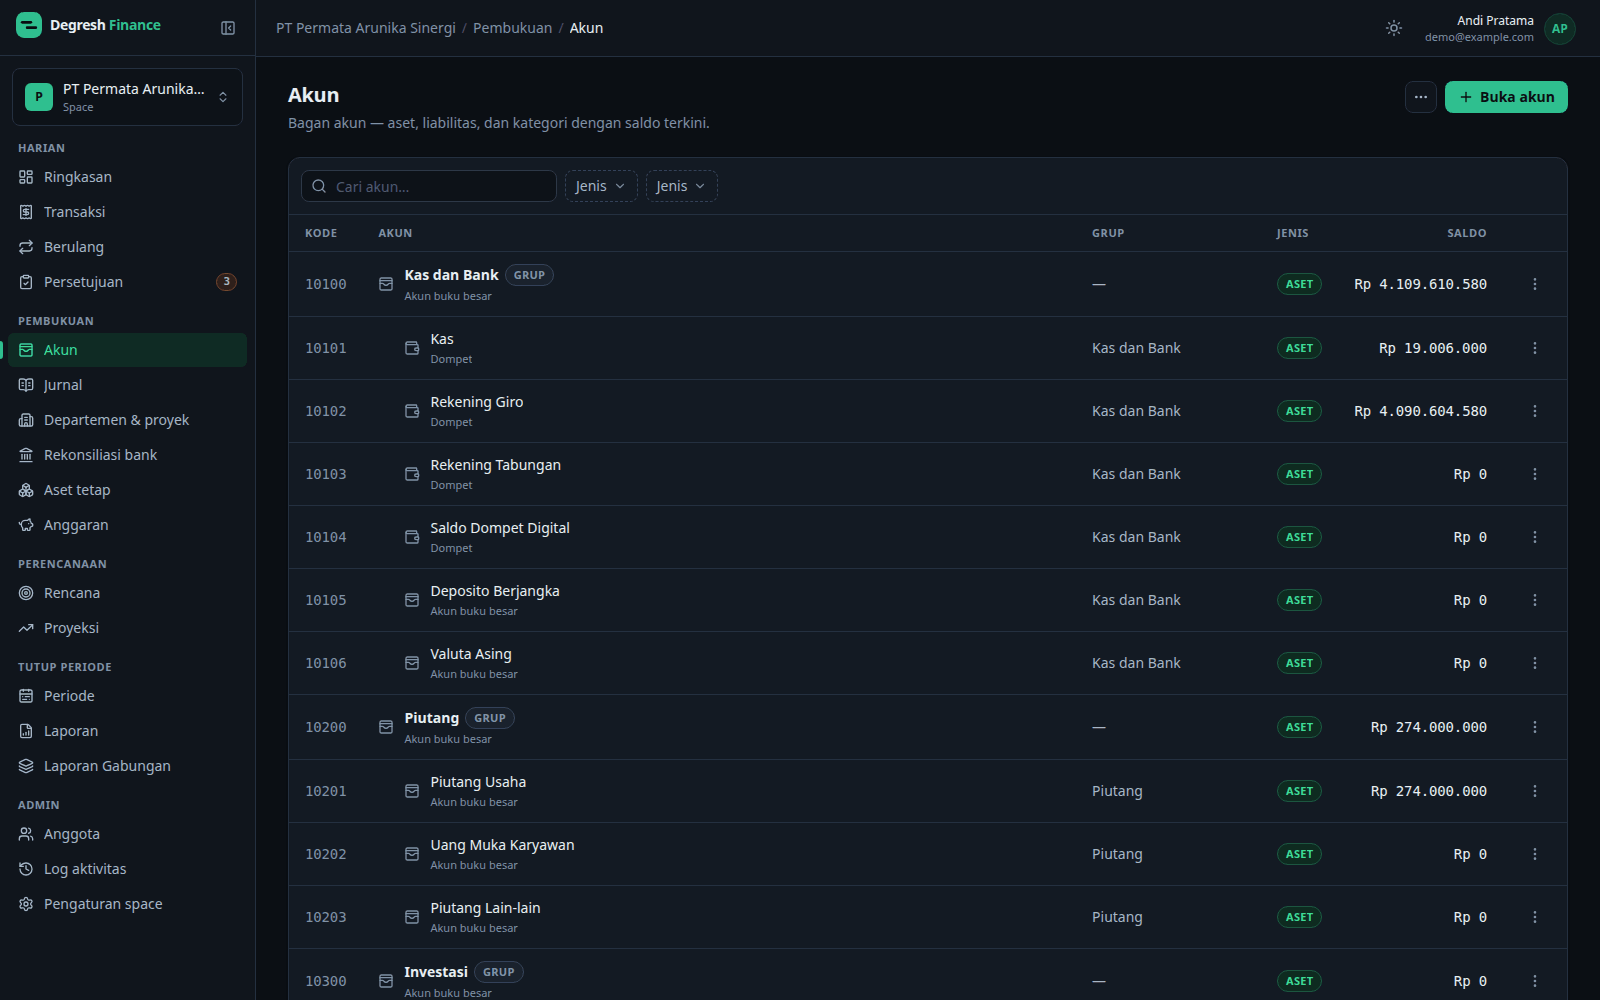1600x1000 pixels.
Task: Click the Rp 4.090.604.580 balance
Action: coord(1420,411)
